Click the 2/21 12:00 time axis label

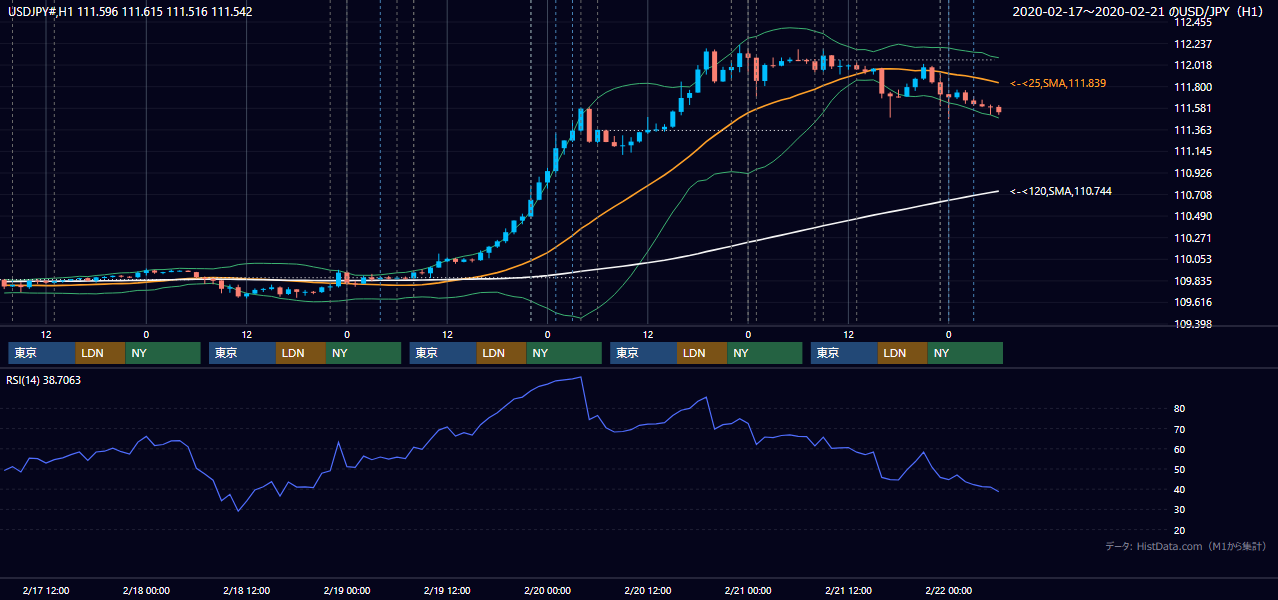(x=848, y=591)
